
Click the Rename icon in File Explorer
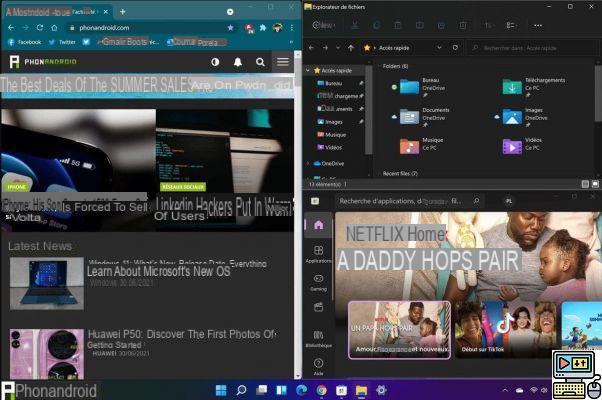[x=420, y=25]
